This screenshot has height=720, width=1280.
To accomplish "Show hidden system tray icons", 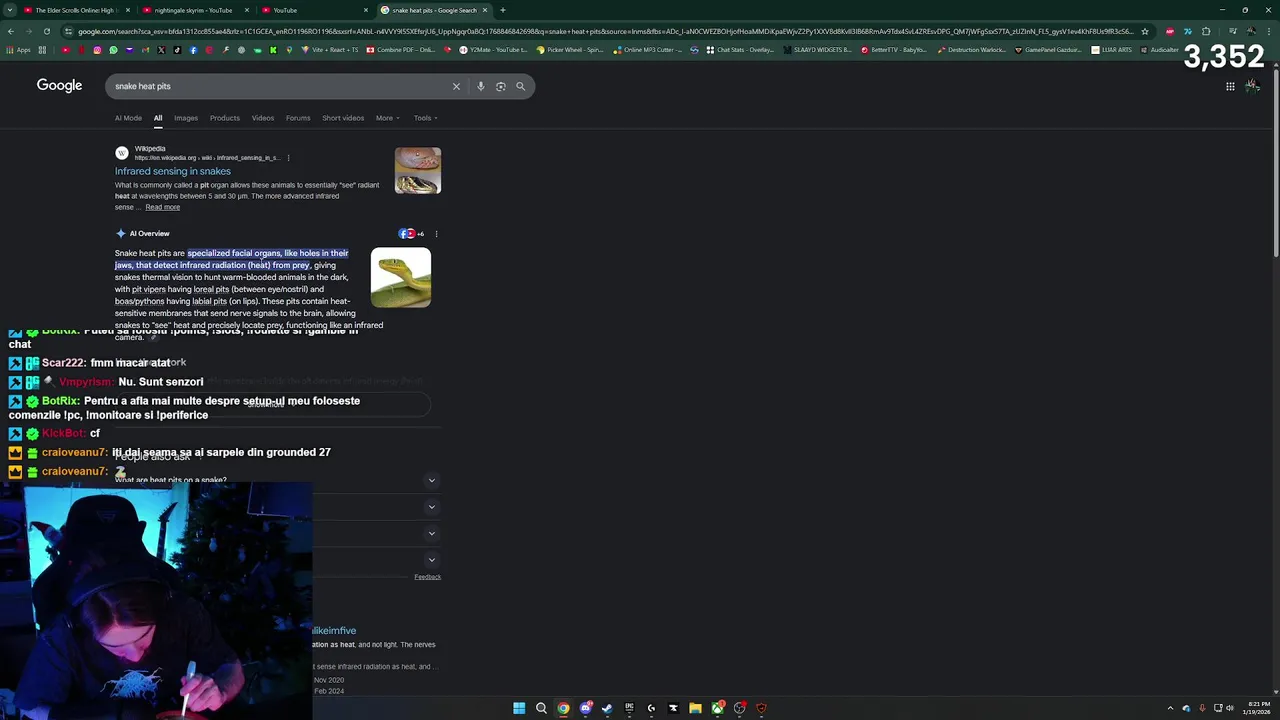I will click(1170, 708).
